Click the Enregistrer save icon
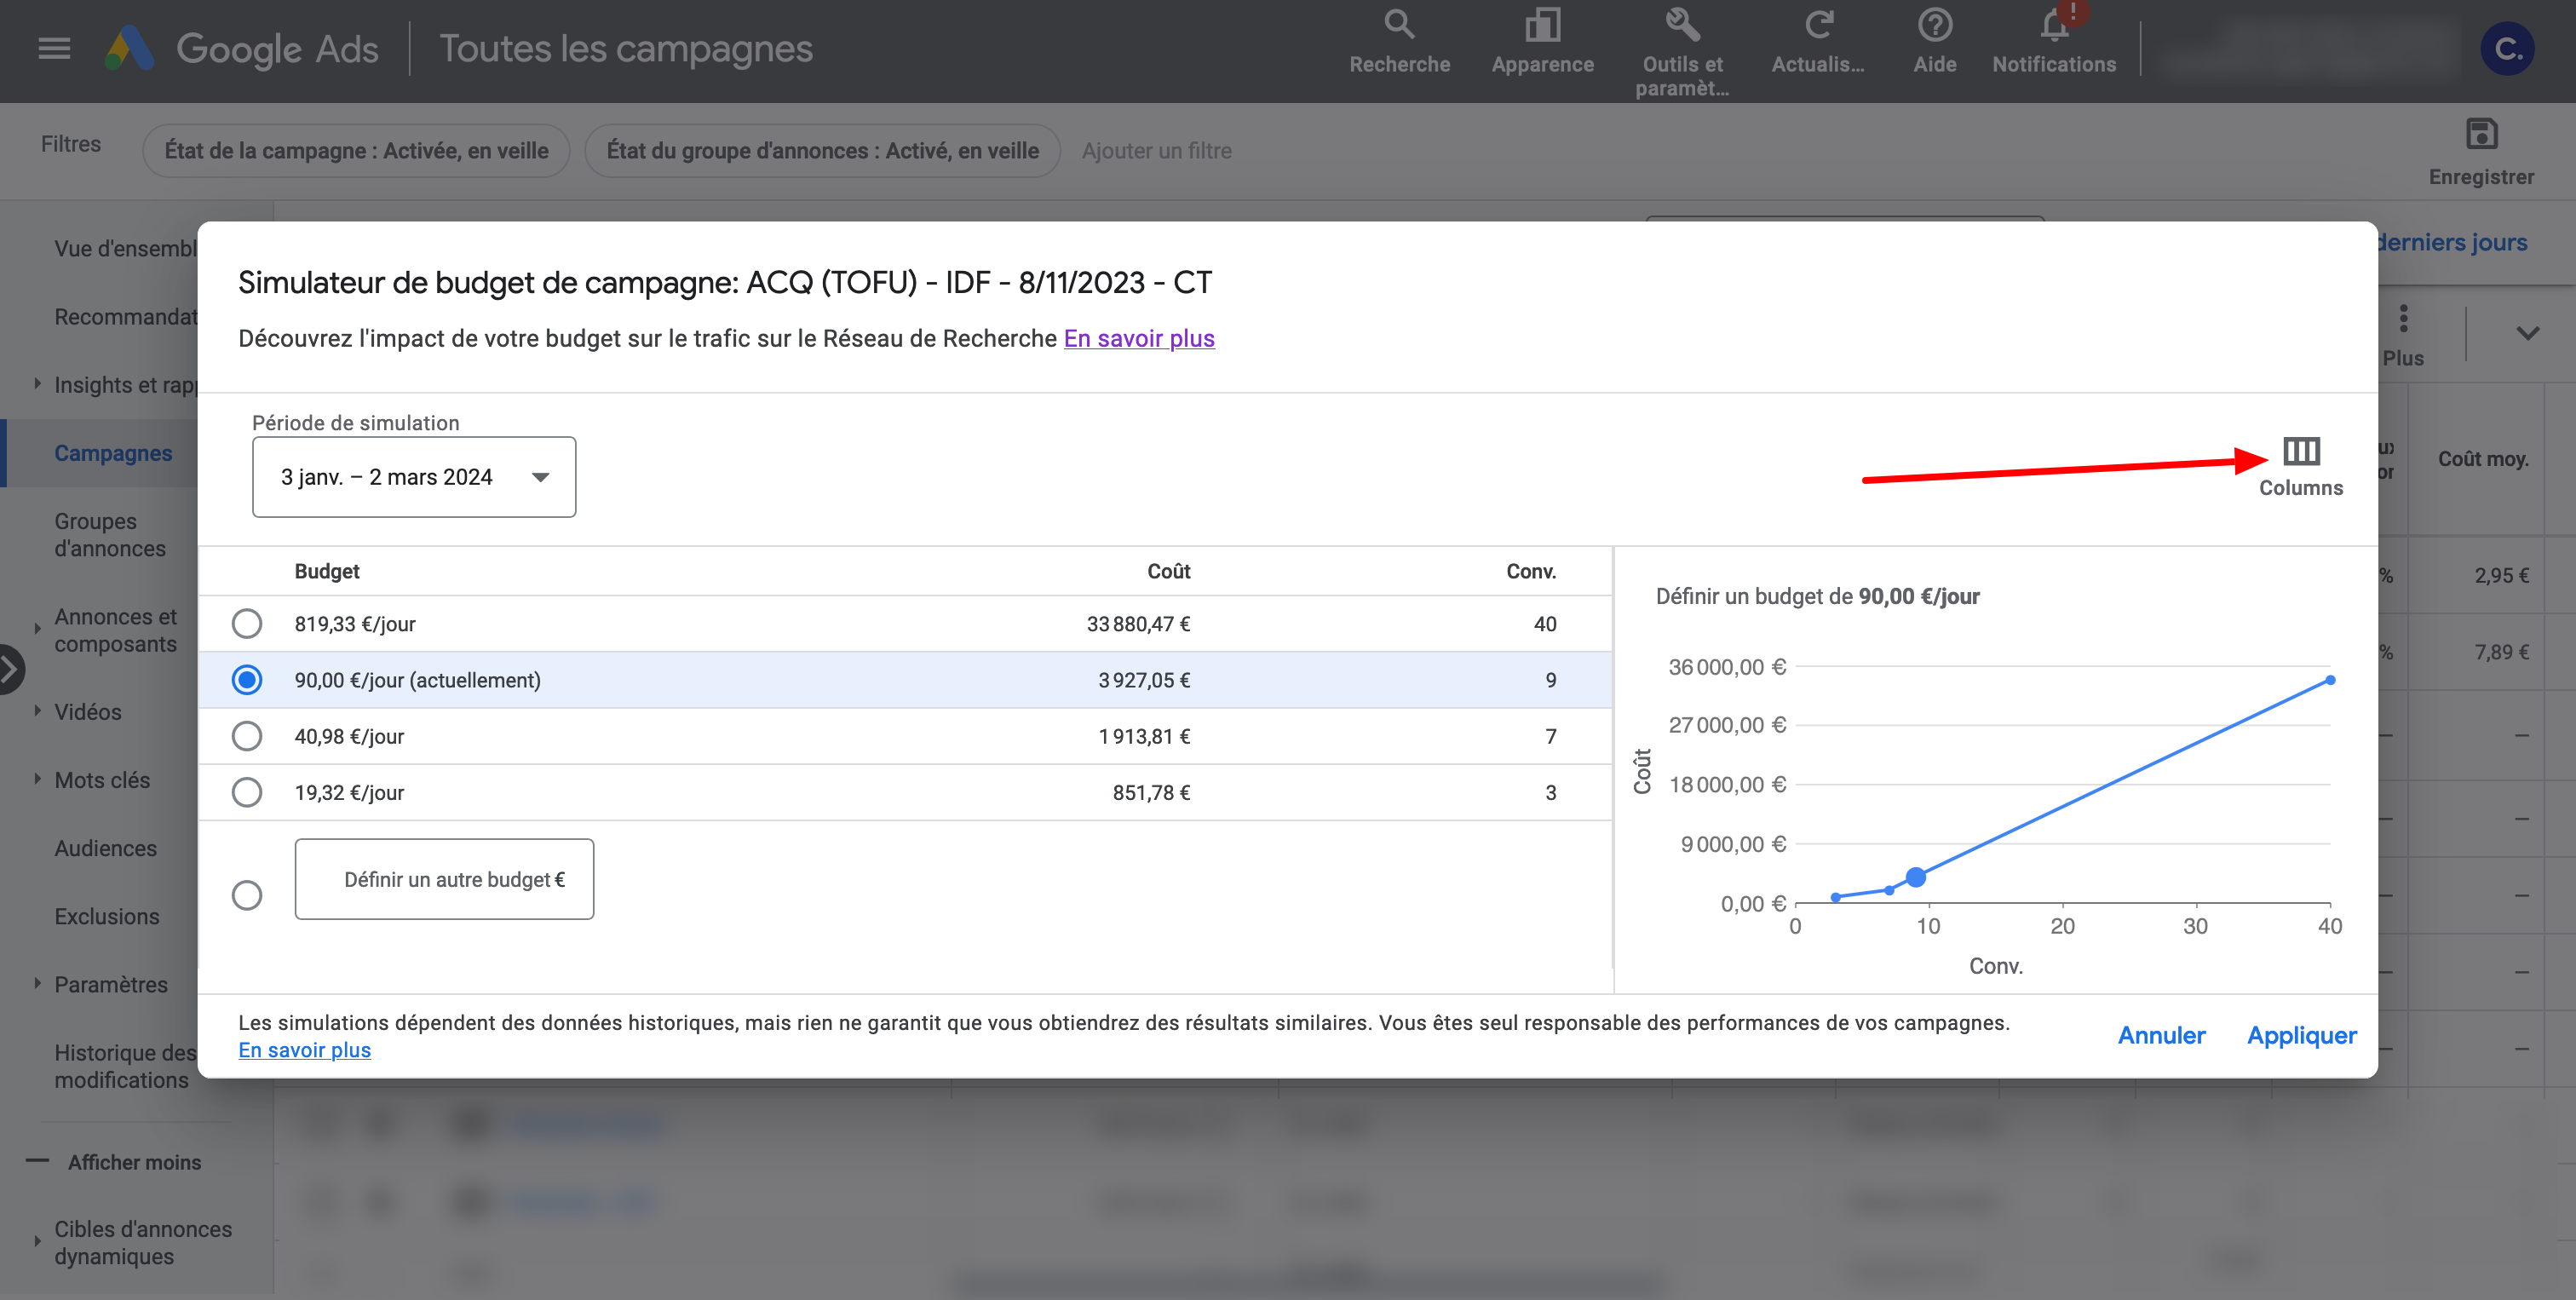The height and width of the screenshot is (1300, 2576). 2481,152
